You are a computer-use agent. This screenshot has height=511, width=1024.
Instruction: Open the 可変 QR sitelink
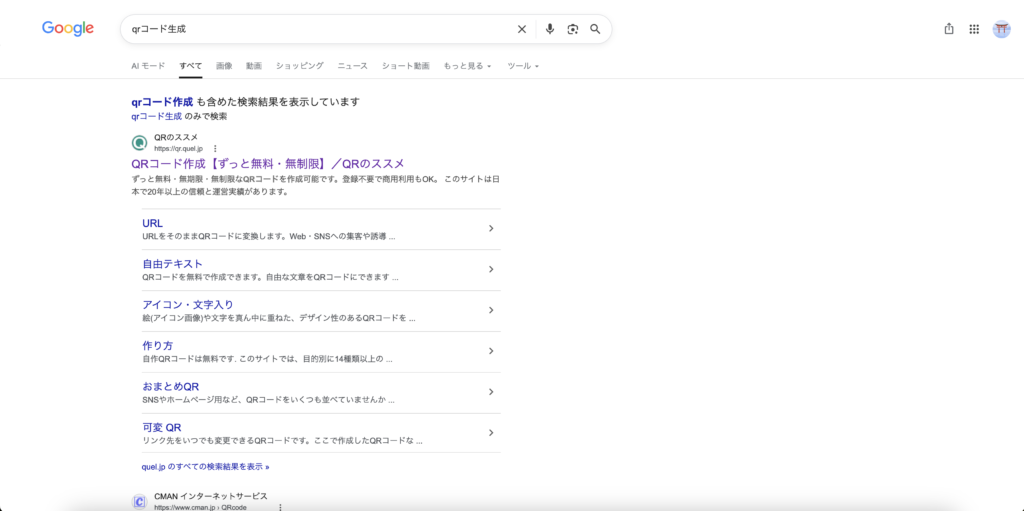[161, 427]
